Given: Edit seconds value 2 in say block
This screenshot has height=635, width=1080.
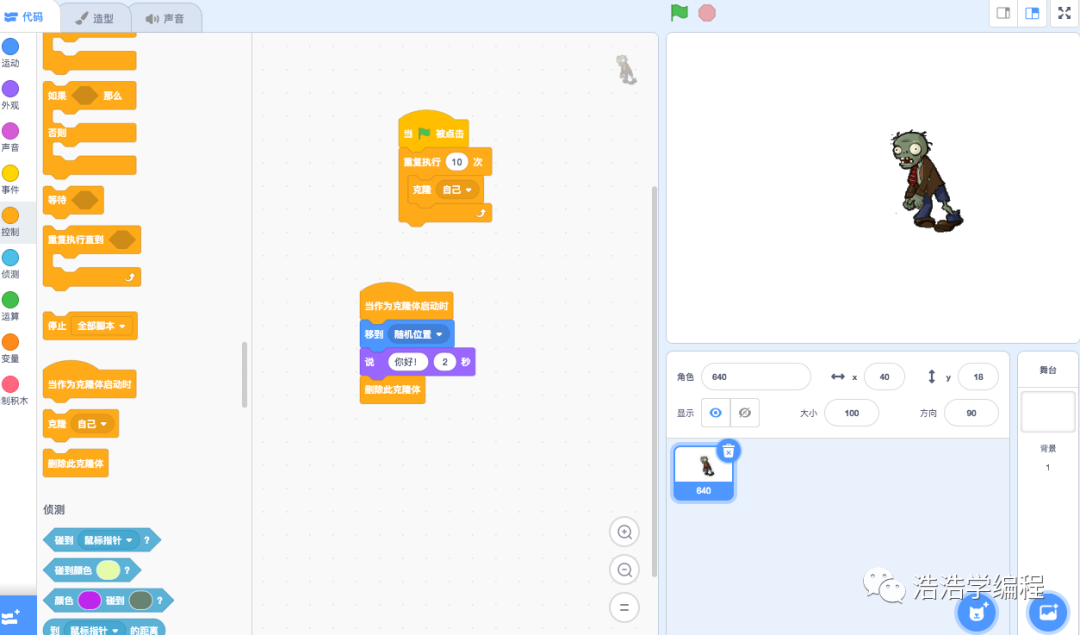Looking at the screenshot, I should pos(445,362).
